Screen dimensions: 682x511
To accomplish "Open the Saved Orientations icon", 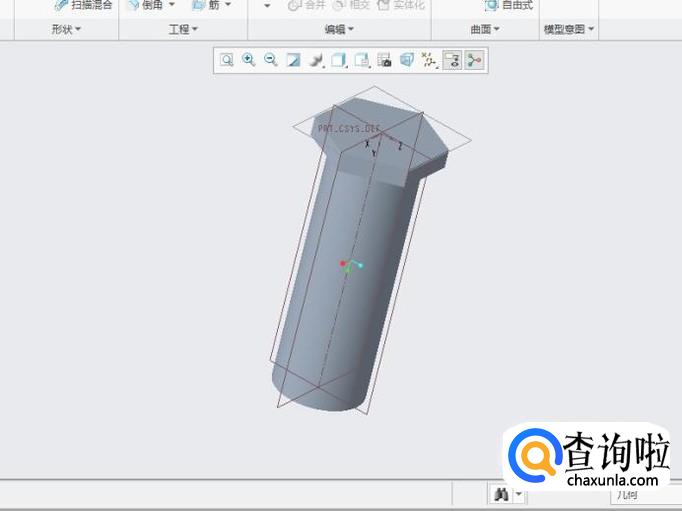I will click(x=361, y=60).
